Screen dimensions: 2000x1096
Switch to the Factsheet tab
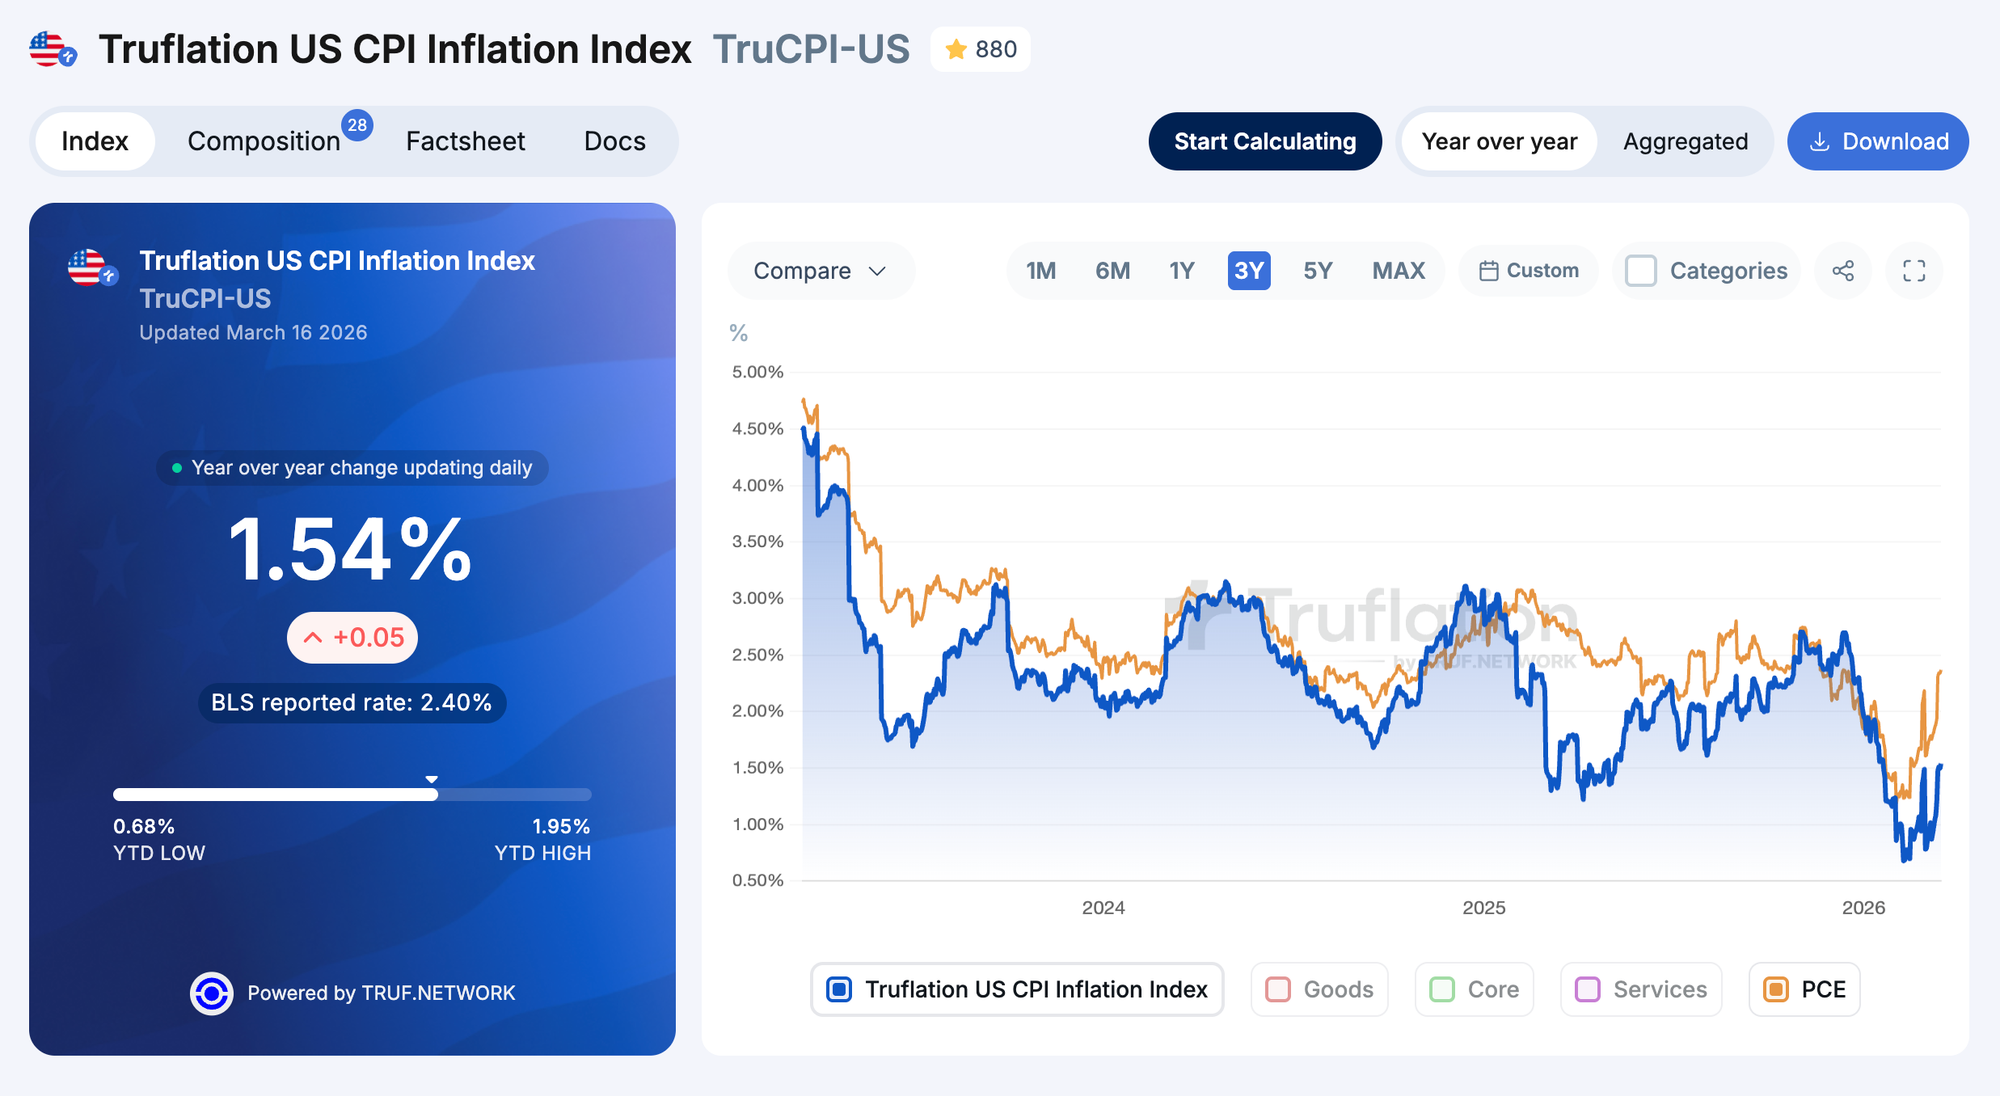point(465,142)
